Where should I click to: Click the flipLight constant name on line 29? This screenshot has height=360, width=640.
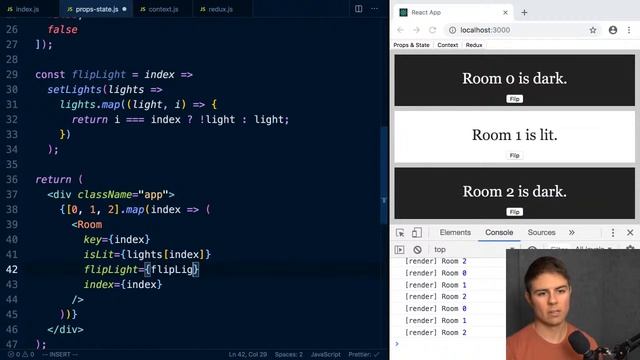(x=99, y=75)
